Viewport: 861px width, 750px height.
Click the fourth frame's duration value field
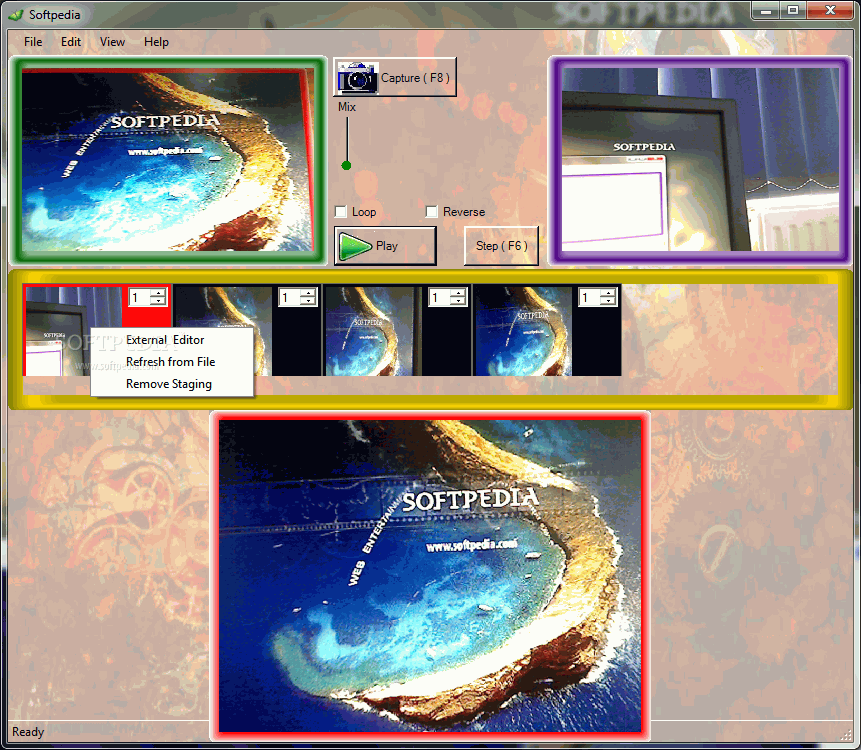591,298
